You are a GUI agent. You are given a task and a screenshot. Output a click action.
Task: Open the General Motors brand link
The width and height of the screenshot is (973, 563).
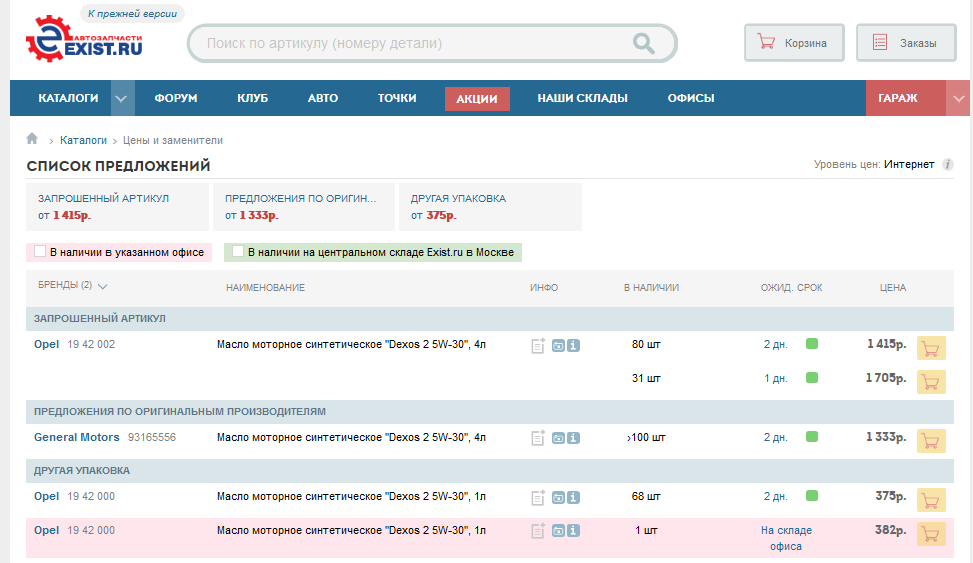coord(76,437)
